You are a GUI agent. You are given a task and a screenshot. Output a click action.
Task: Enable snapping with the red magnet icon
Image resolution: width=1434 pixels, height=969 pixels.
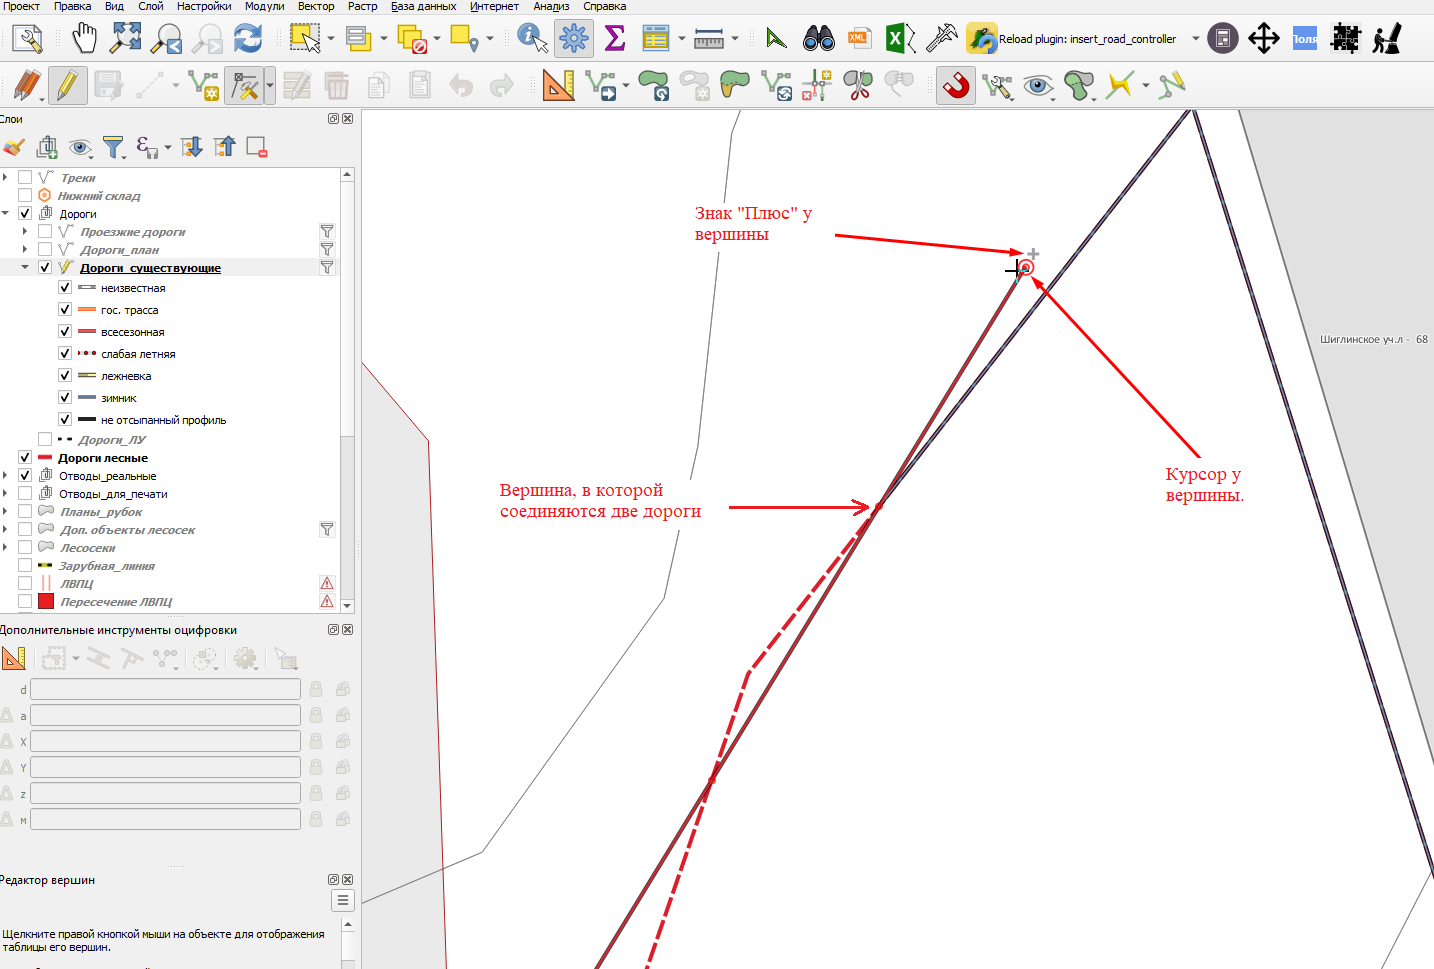tap(956, 86)
